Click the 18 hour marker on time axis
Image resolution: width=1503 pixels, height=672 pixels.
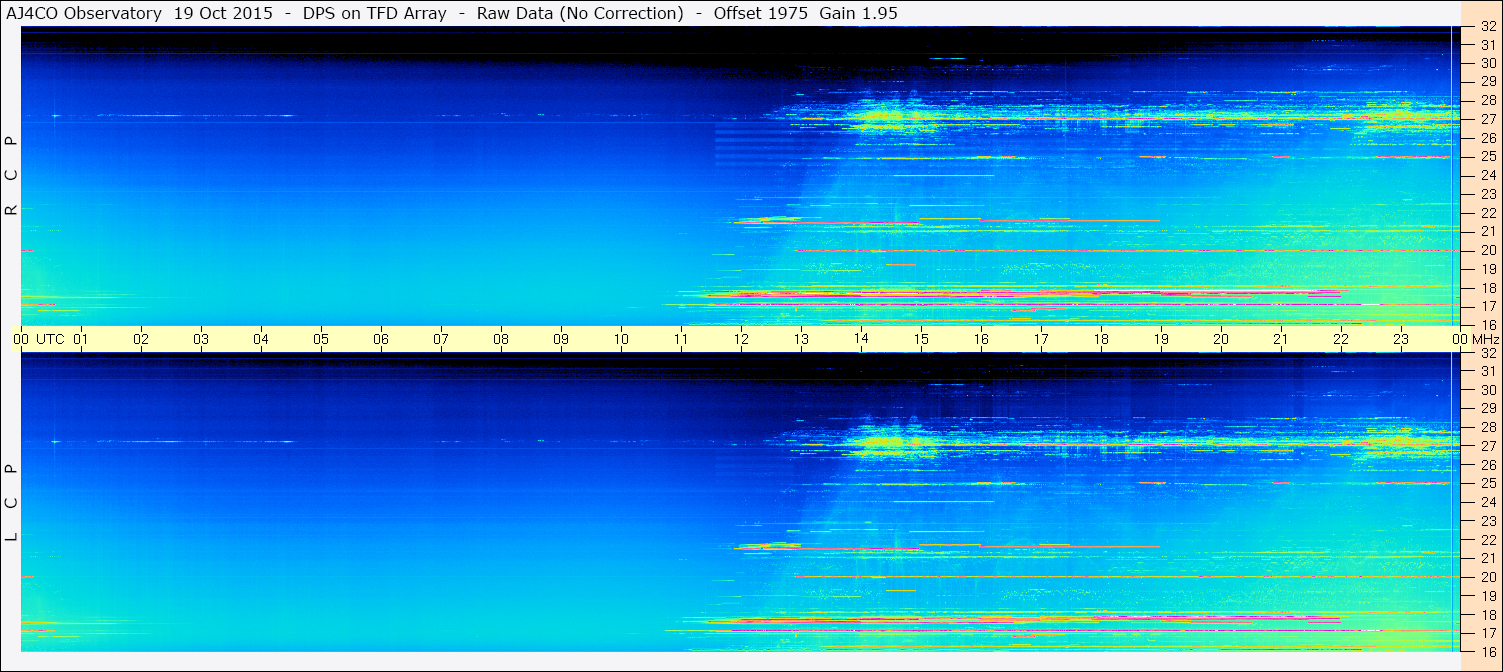1101,339
